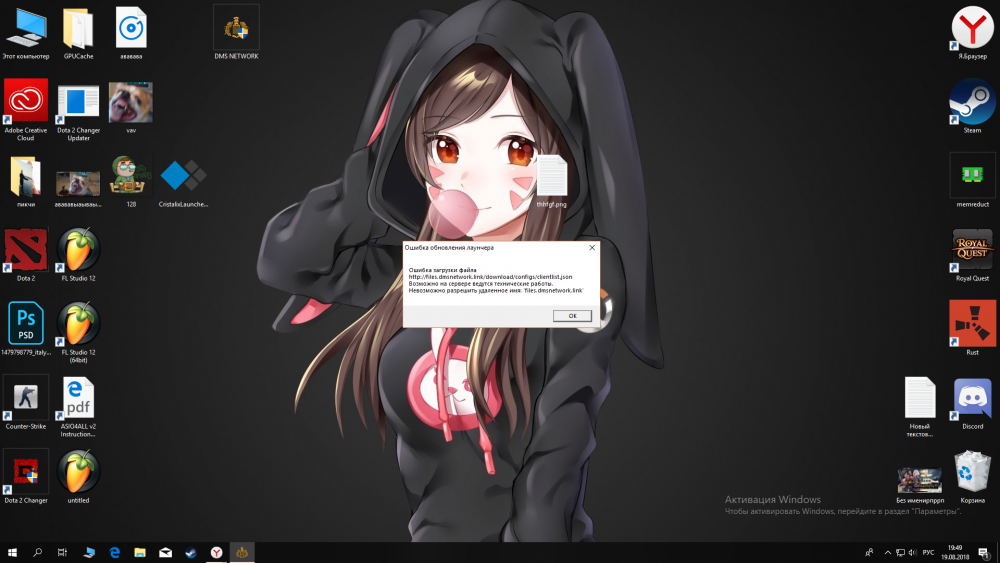Select the Discord desktop shortcut
This screenshot has height=563, width=1000.
971,398
